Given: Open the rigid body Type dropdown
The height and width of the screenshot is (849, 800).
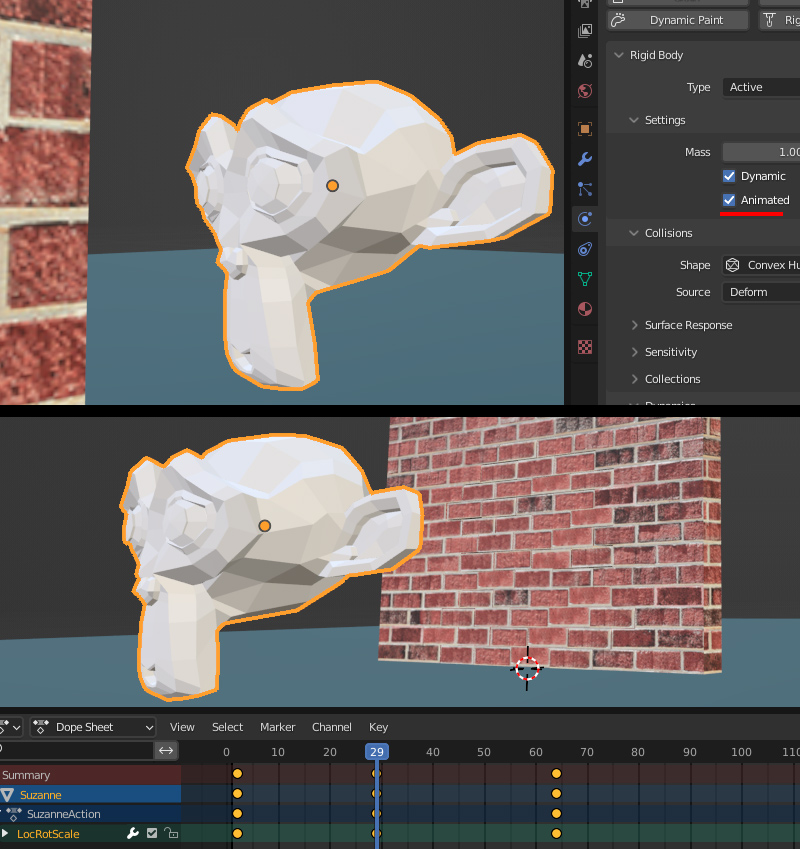Looking at the screenshot, I should (761, 87).
